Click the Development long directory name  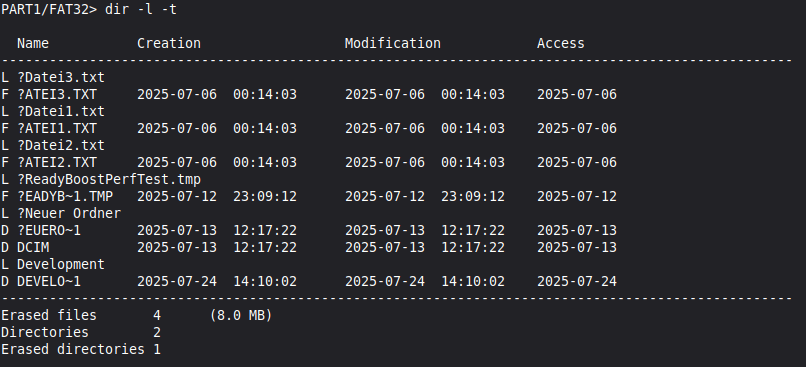(61, 264)
